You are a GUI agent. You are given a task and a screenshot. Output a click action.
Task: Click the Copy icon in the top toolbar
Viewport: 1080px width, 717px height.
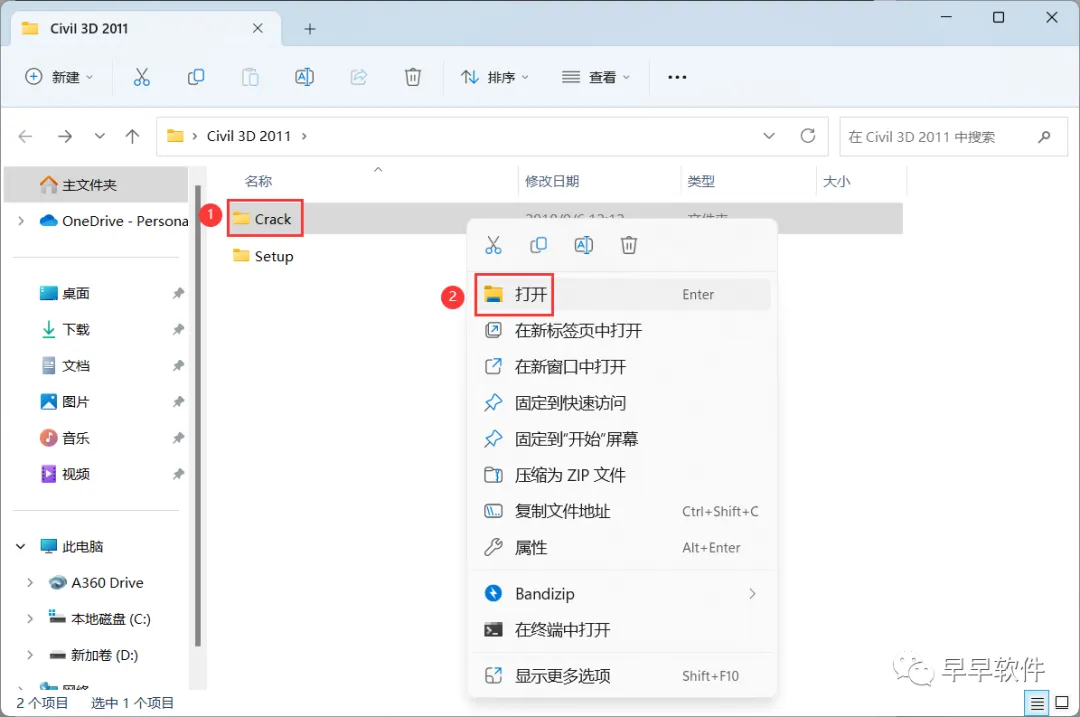pos(196,77)
